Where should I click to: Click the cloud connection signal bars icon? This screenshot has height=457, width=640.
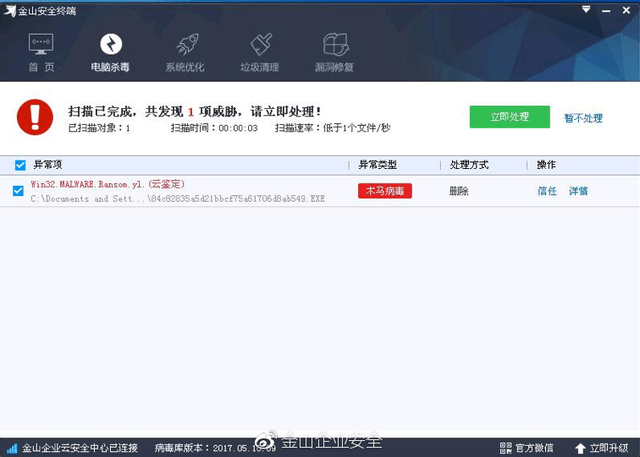pyautogui.click(x=12, y=449)
